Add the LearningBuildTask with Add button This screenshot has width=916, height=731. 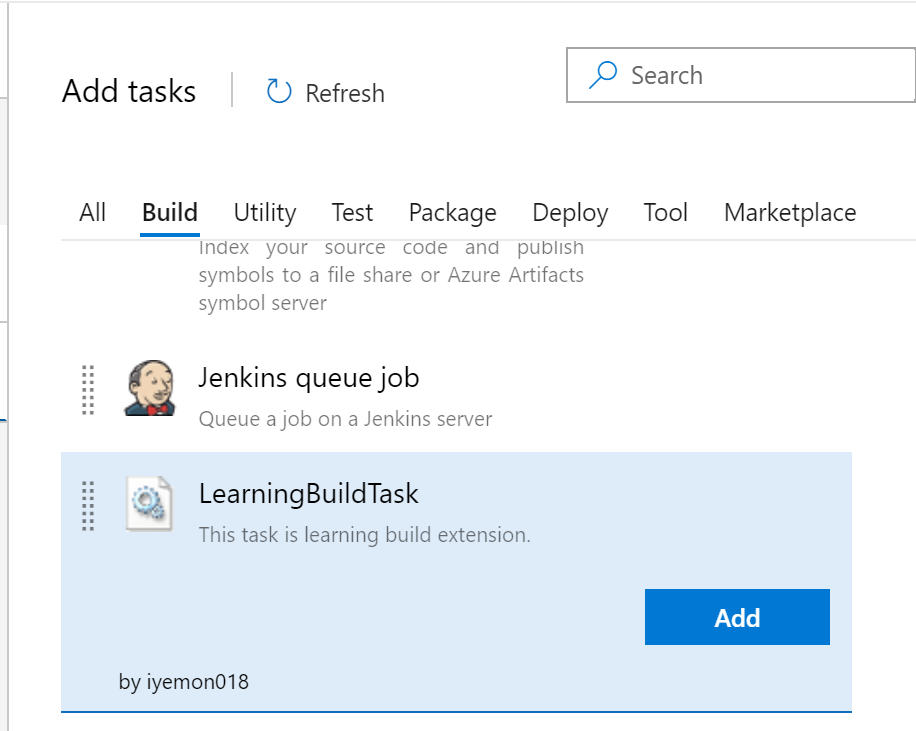[x=737, y=617]
